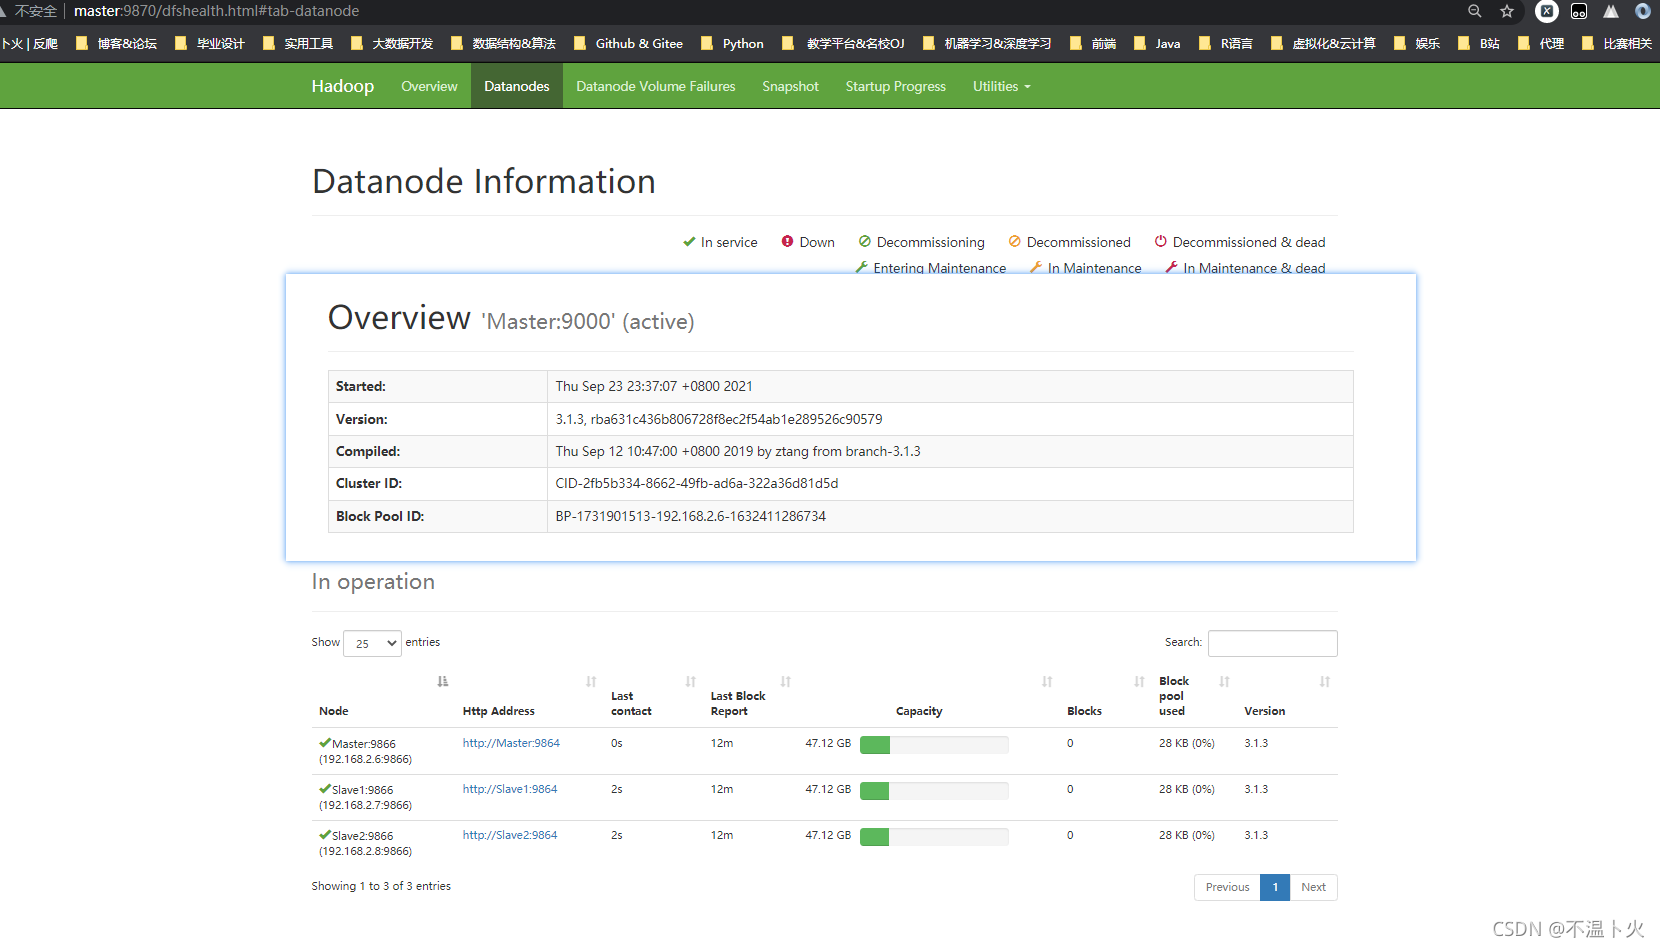Sort table by Version column
Viewport: 1660px width, 947px height.
[x=1325, y=682]
